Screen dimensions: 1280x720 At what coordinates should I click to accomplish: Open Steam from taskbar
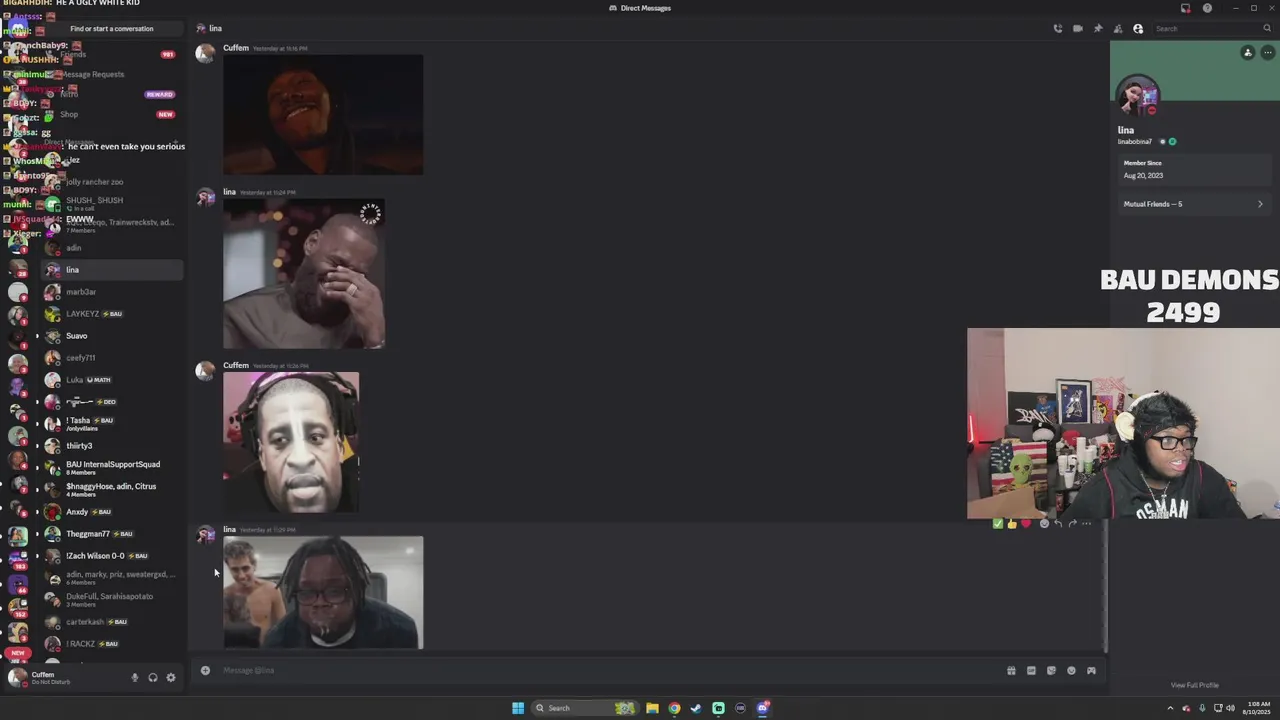pyautogui.click(x=696, y=708)
